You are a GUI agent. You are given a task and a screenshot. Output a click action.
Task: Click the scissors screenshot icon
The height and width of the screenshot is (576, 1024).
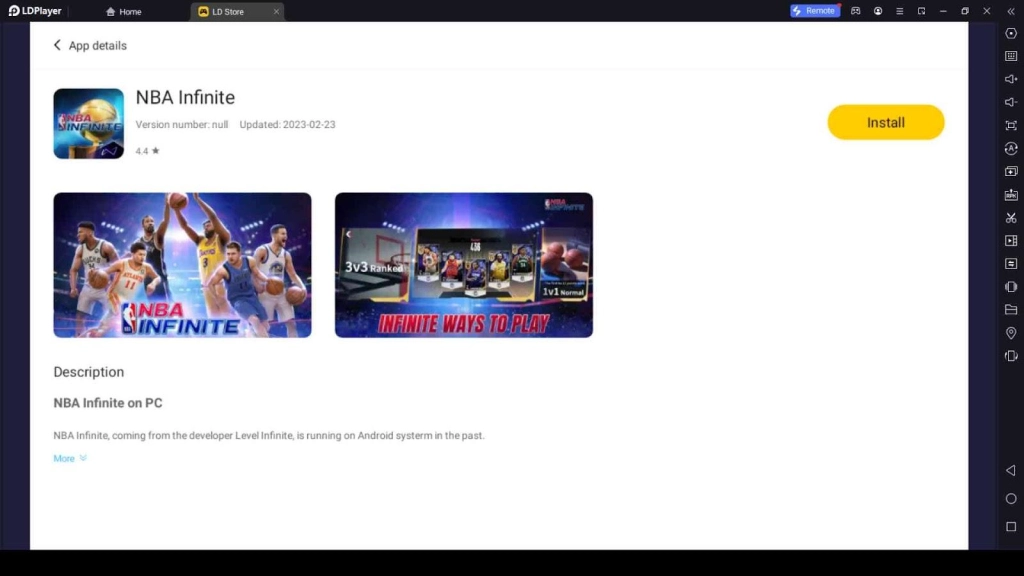pyautogui.click(x=1011, y=218)
